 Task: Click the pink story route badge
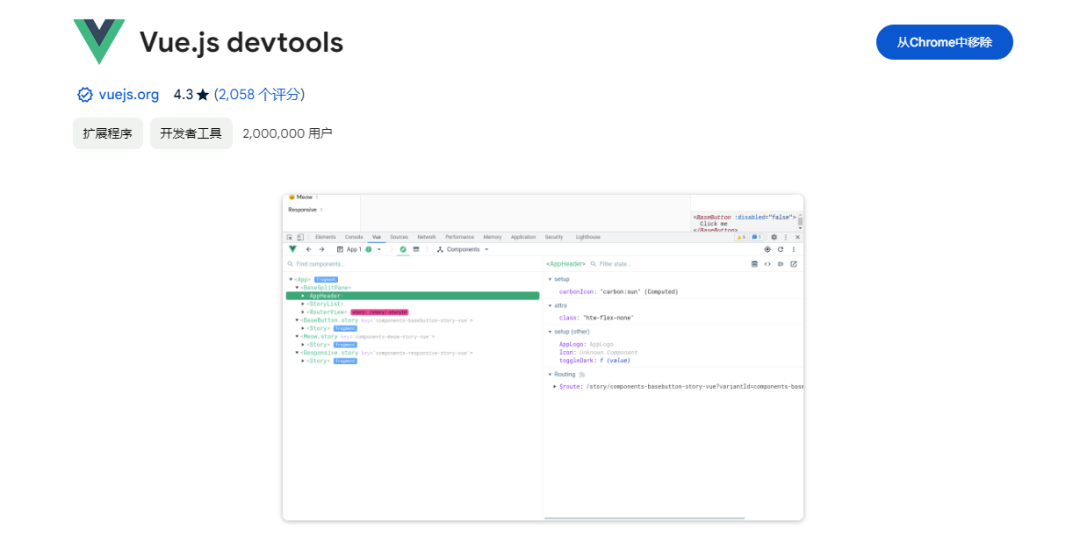[x=380, y=312]
